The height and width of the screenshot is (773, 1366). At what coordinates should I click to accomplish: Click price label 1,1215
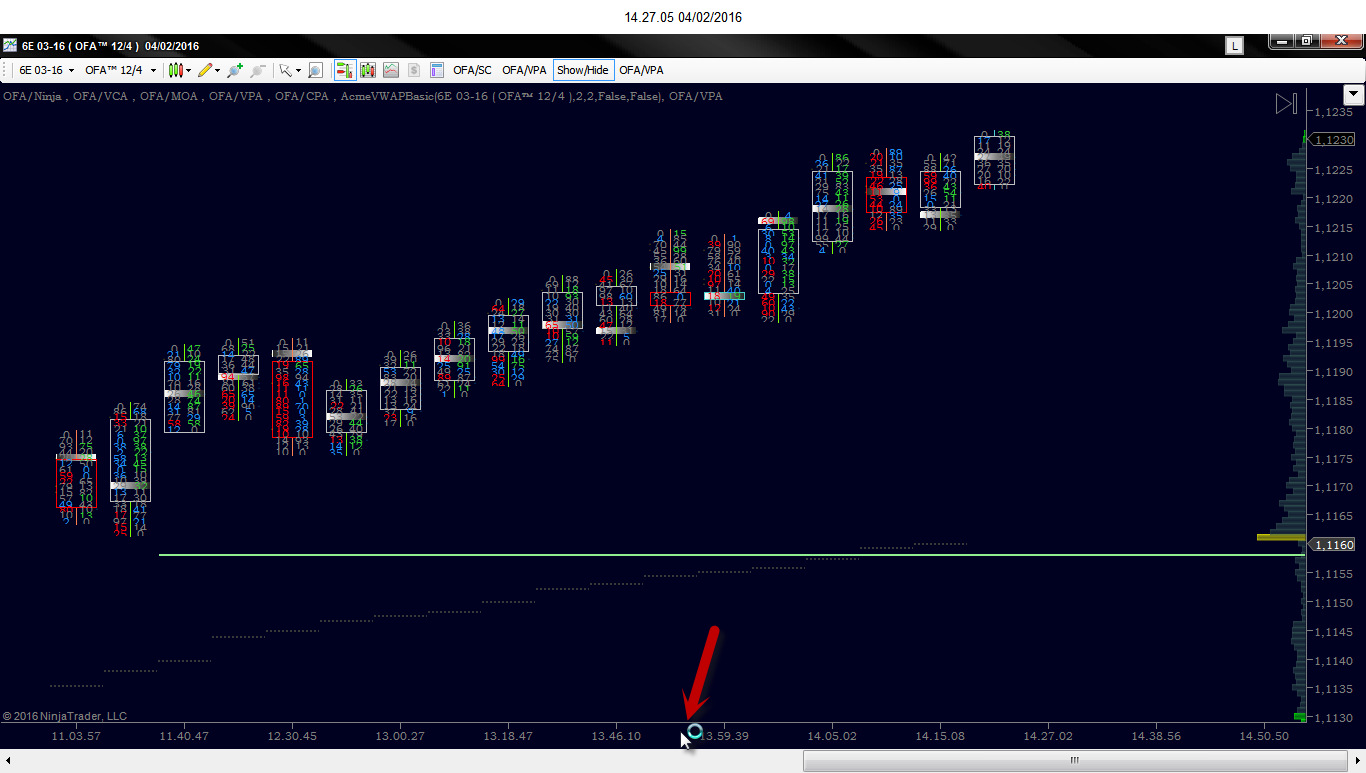pos(1334,228)
